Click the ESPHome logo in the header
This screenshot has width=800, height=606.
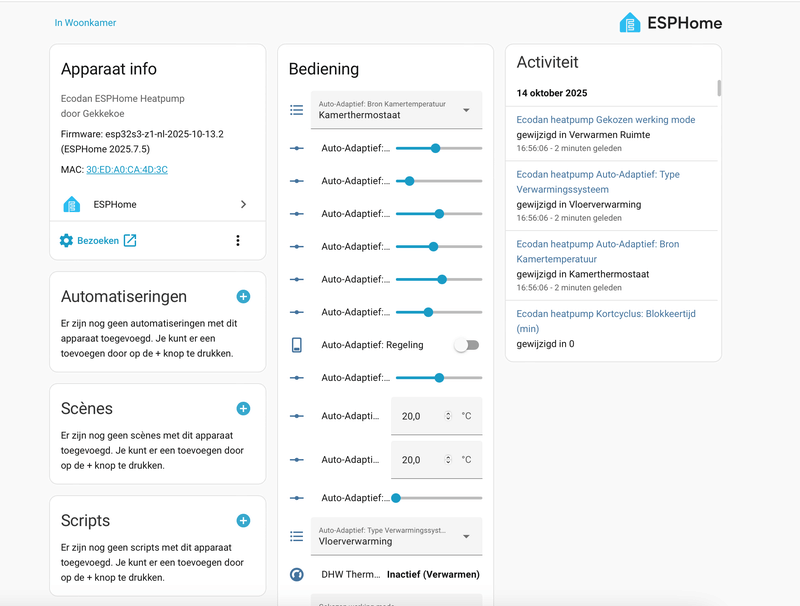point(670,23)
